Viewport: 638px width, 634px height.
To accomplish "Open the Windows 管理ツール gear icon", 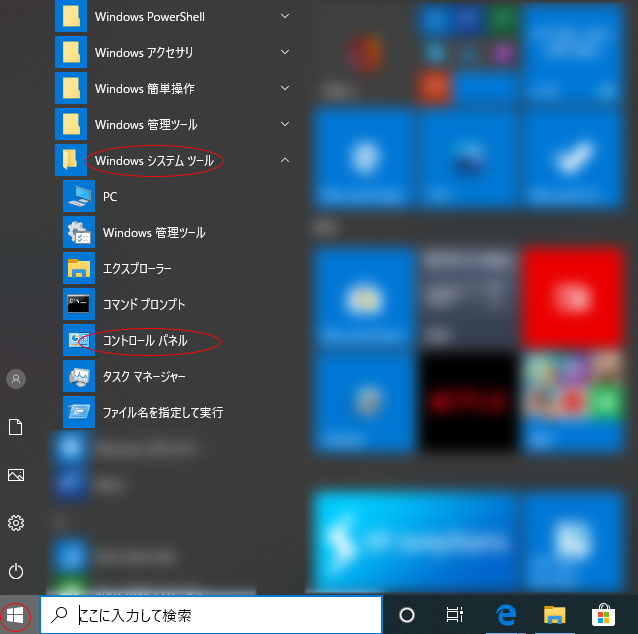I will coord(79,232).
